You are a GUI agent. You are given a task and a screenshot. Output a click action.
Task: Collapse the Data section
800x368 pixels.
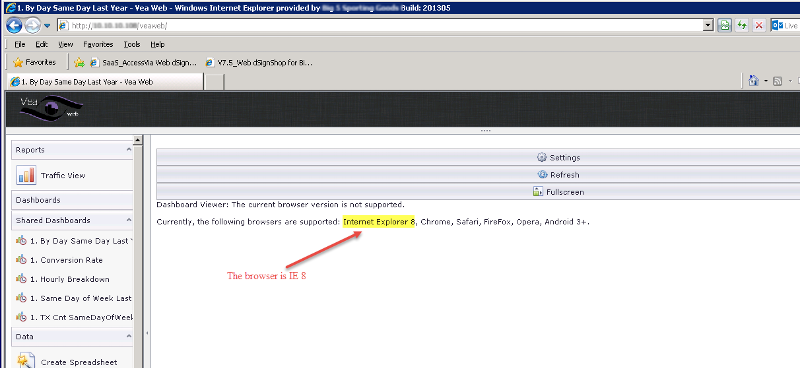[129, 336]
